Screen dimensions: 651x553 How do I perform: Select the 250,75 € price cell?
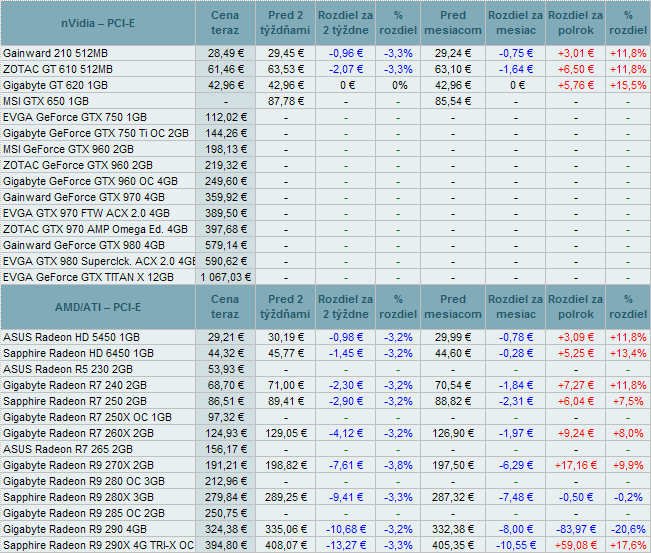coord(225,513)
